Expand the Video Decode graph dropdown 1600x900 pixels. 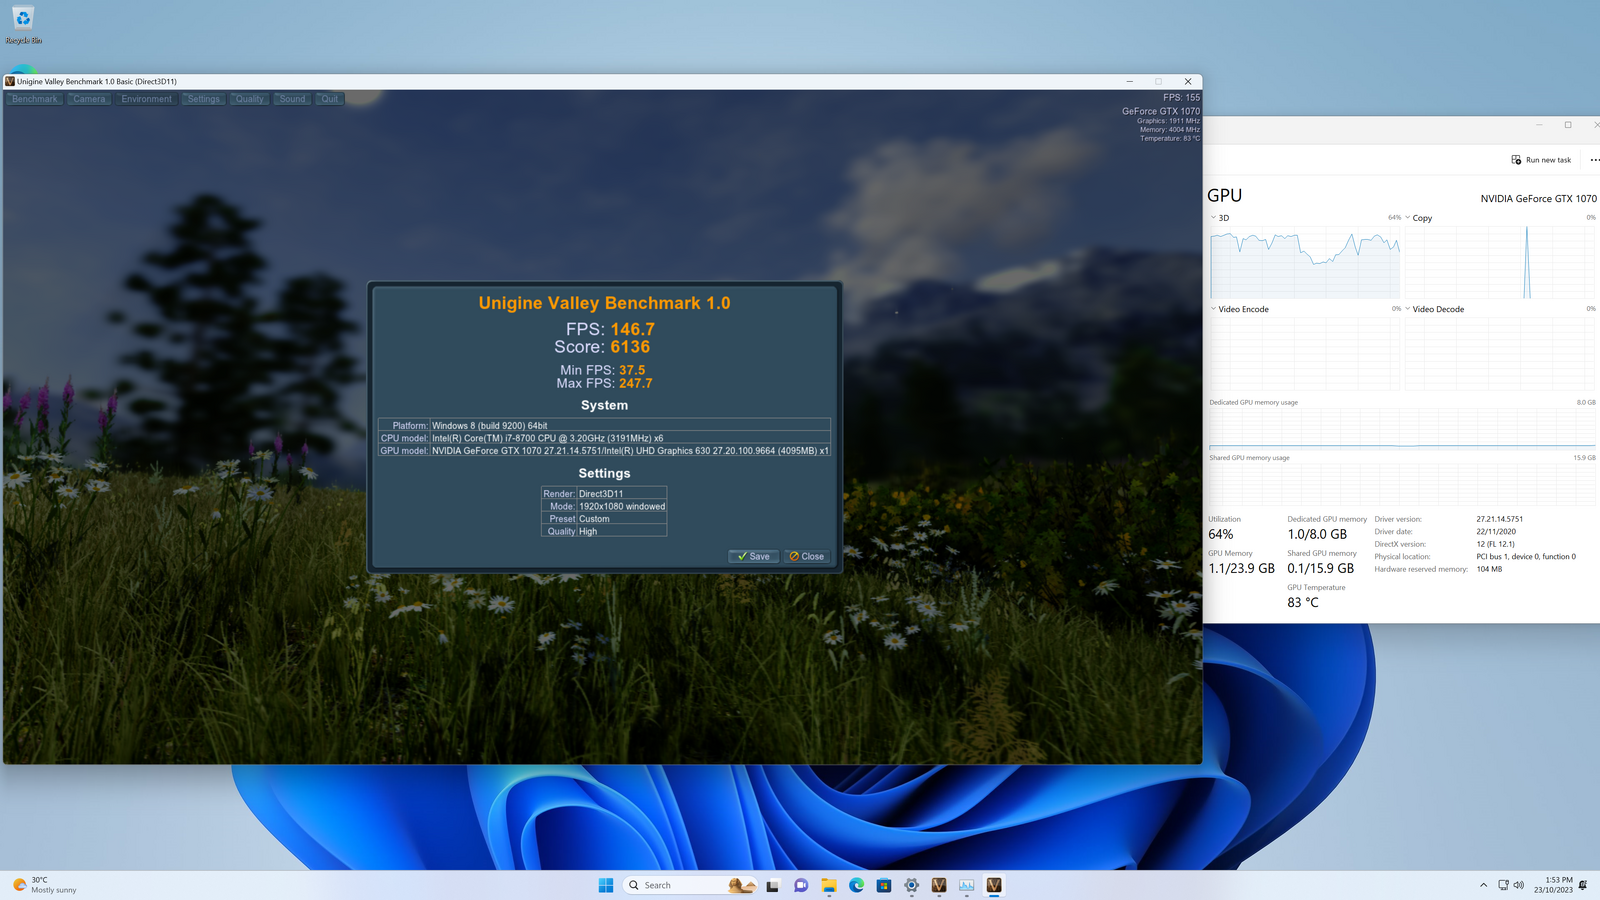coord(1407,309)
